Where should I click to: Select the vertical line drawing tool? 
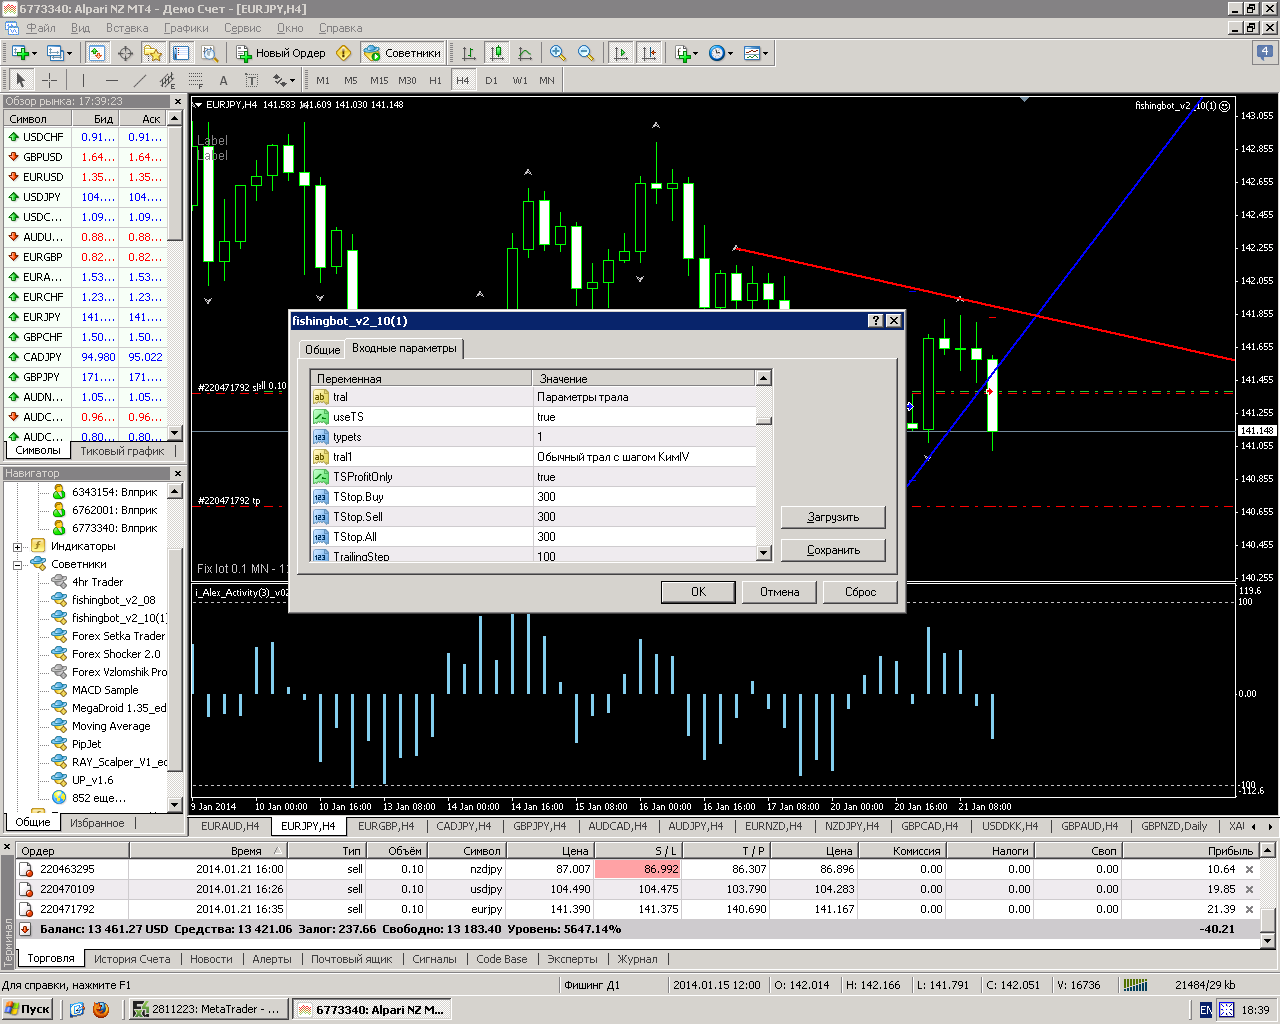point(83,80)
